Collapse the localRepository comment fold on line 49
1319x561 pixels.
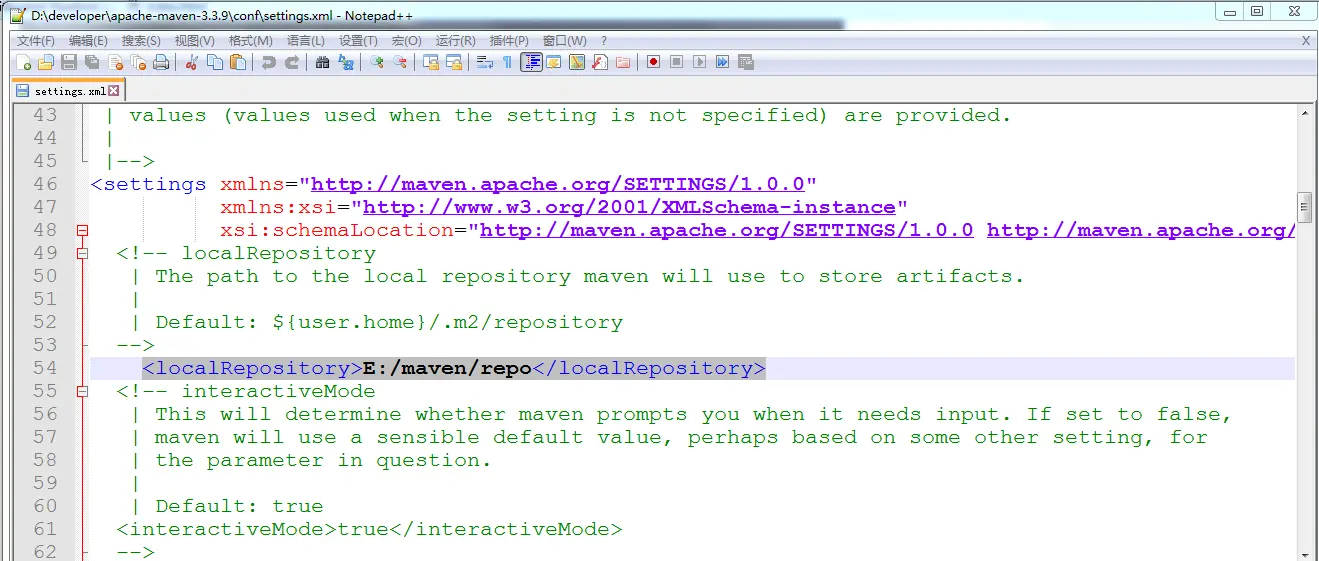83,253
